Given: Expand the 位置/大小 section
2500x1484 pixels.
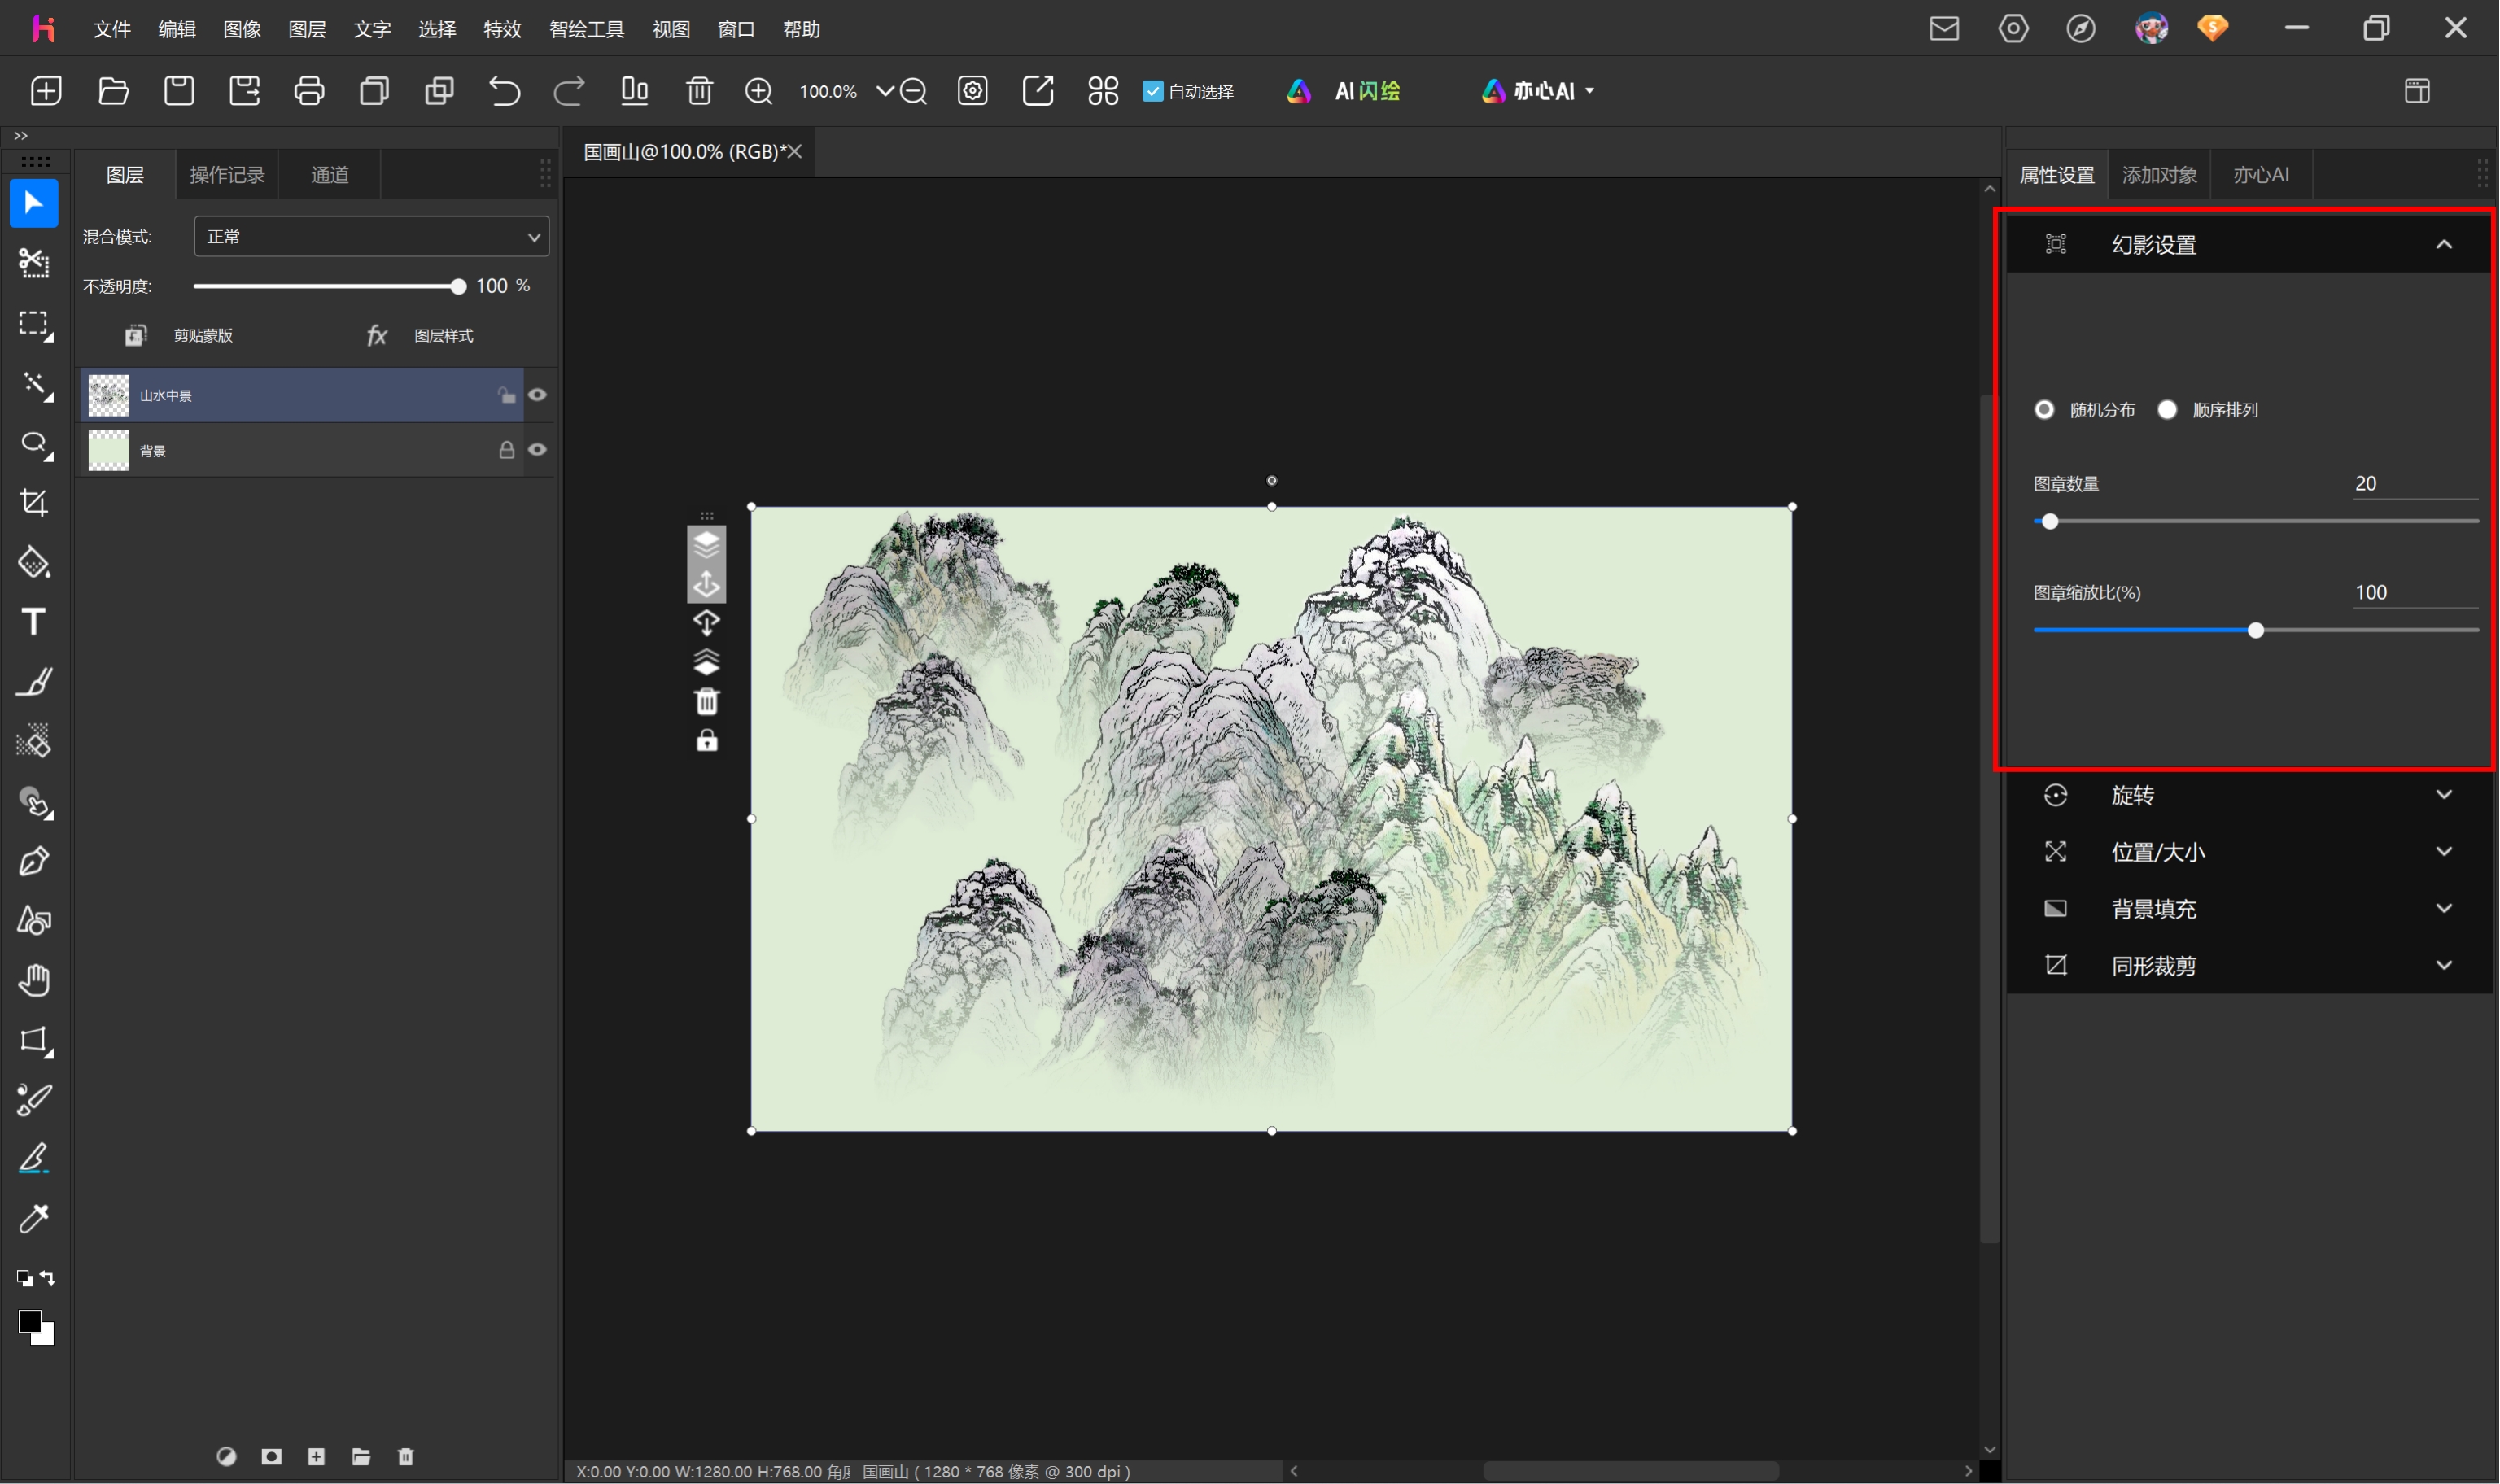Looking at the screenshot, I should click(2444, 852).
